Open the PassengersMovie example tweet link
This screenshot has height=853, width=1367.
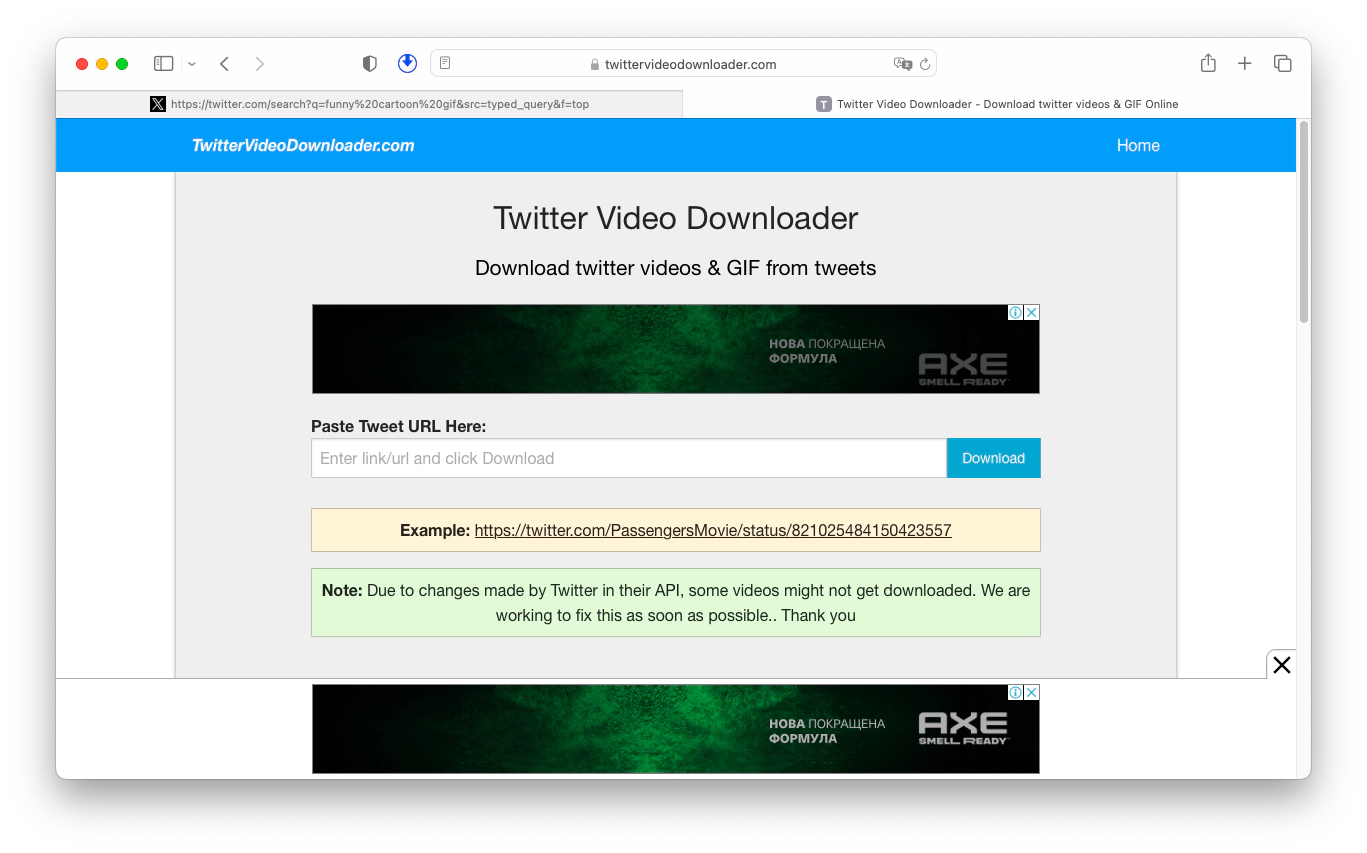[x=713, y=530]
